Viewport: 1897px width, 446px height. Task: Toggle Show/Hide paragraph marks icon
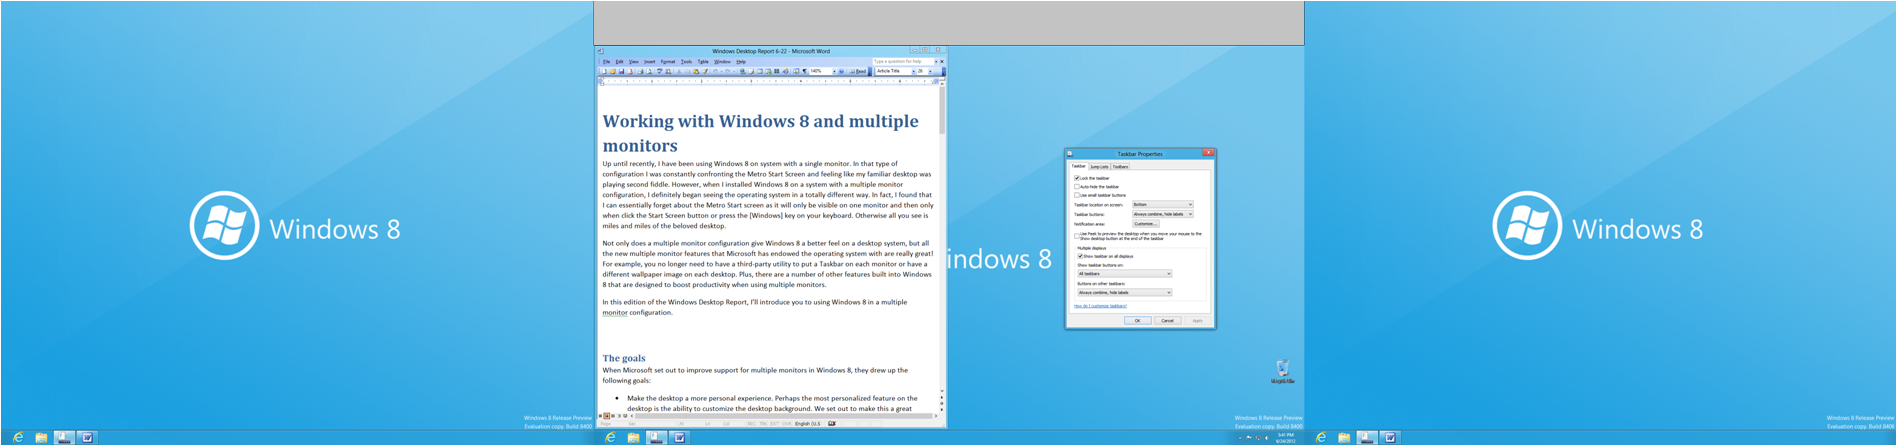click(x=804, y=72)
